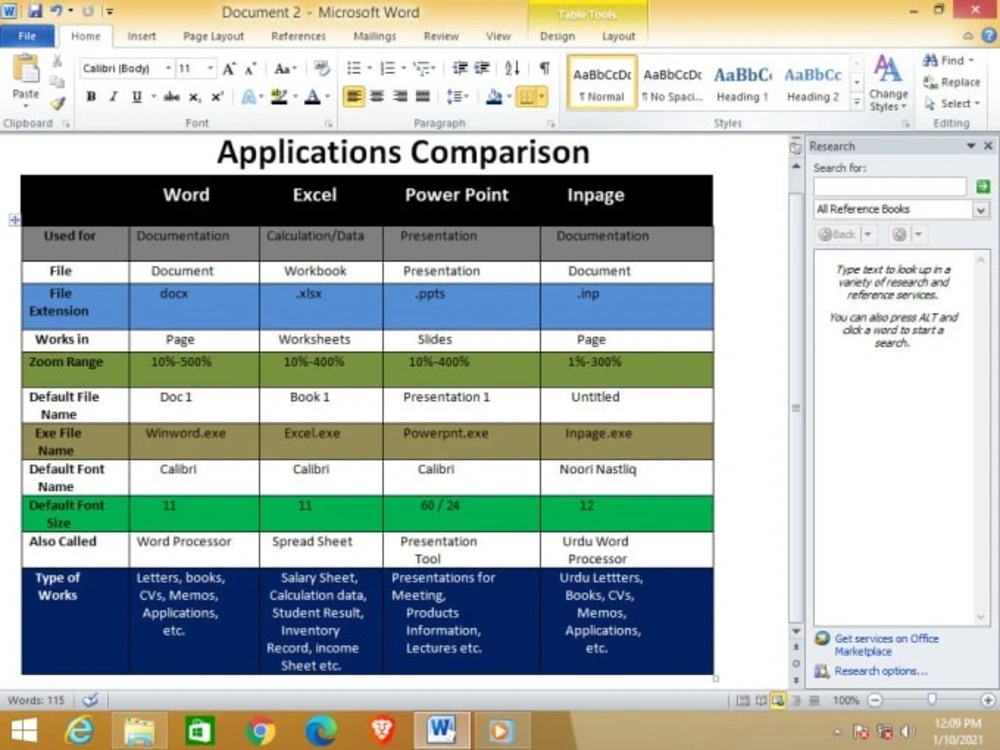Switch to Table Tools Design tab

pyautogui.click(x=557, y=36)
